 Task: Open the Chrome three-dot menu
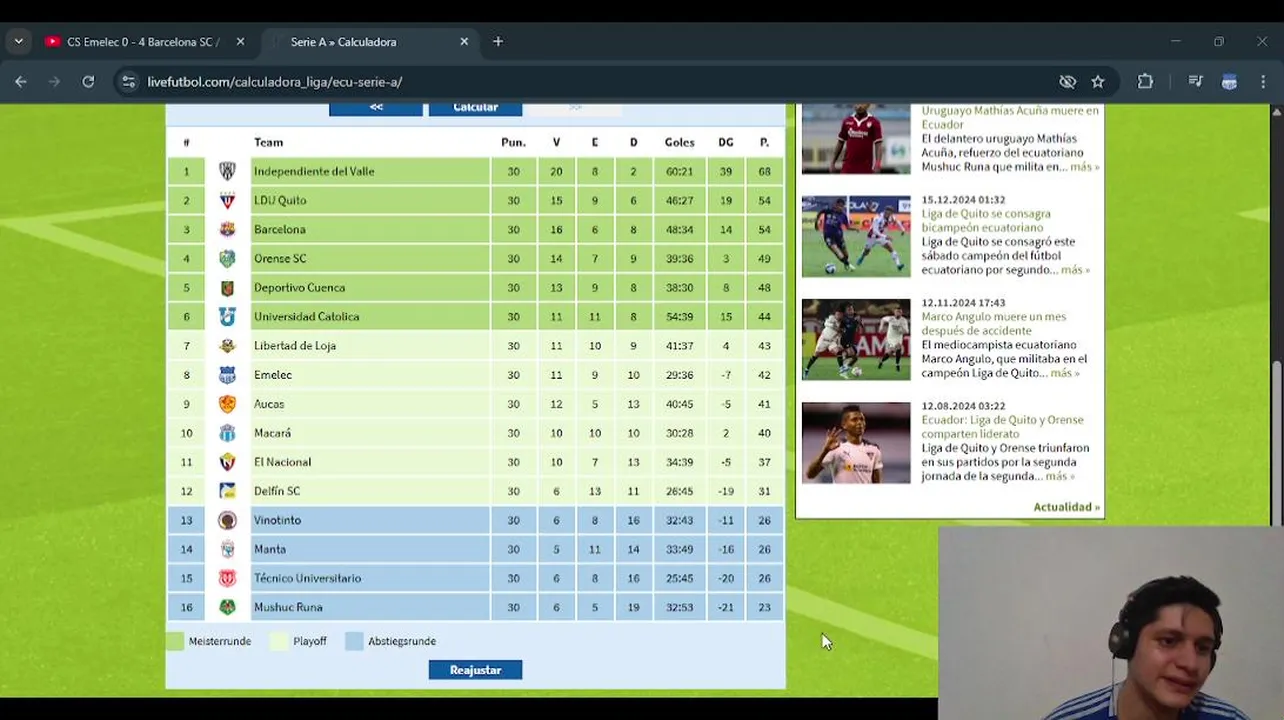coord(1263,82)
